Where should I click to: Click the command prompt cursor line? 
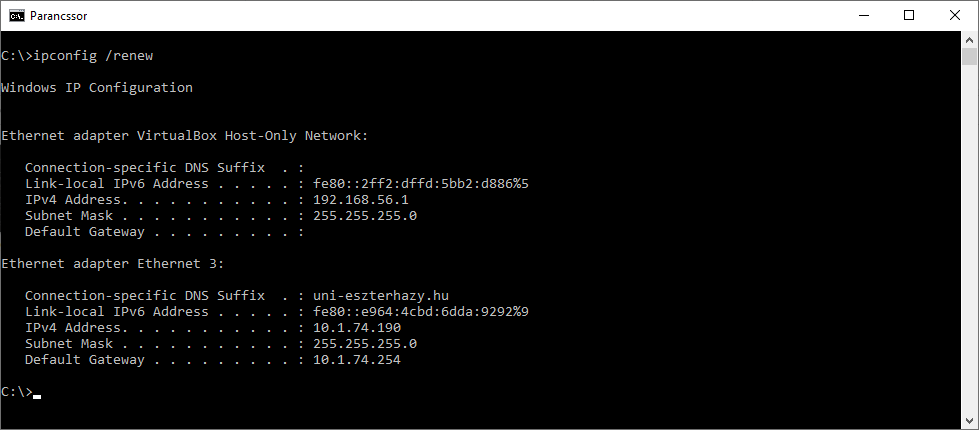(x=21, y=392)
